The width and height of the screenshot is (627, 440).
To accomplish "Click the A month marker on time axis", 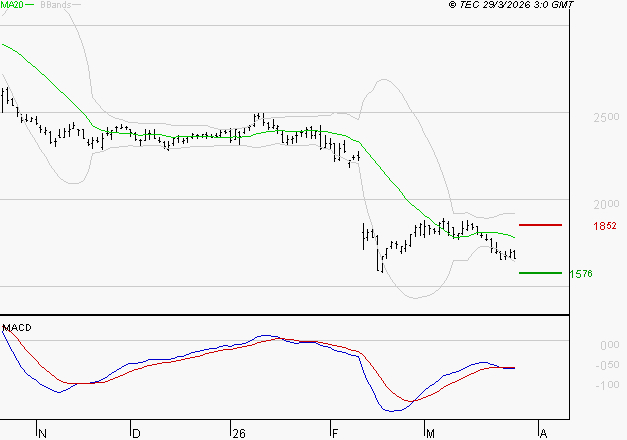I will click(x=543, y=434).
